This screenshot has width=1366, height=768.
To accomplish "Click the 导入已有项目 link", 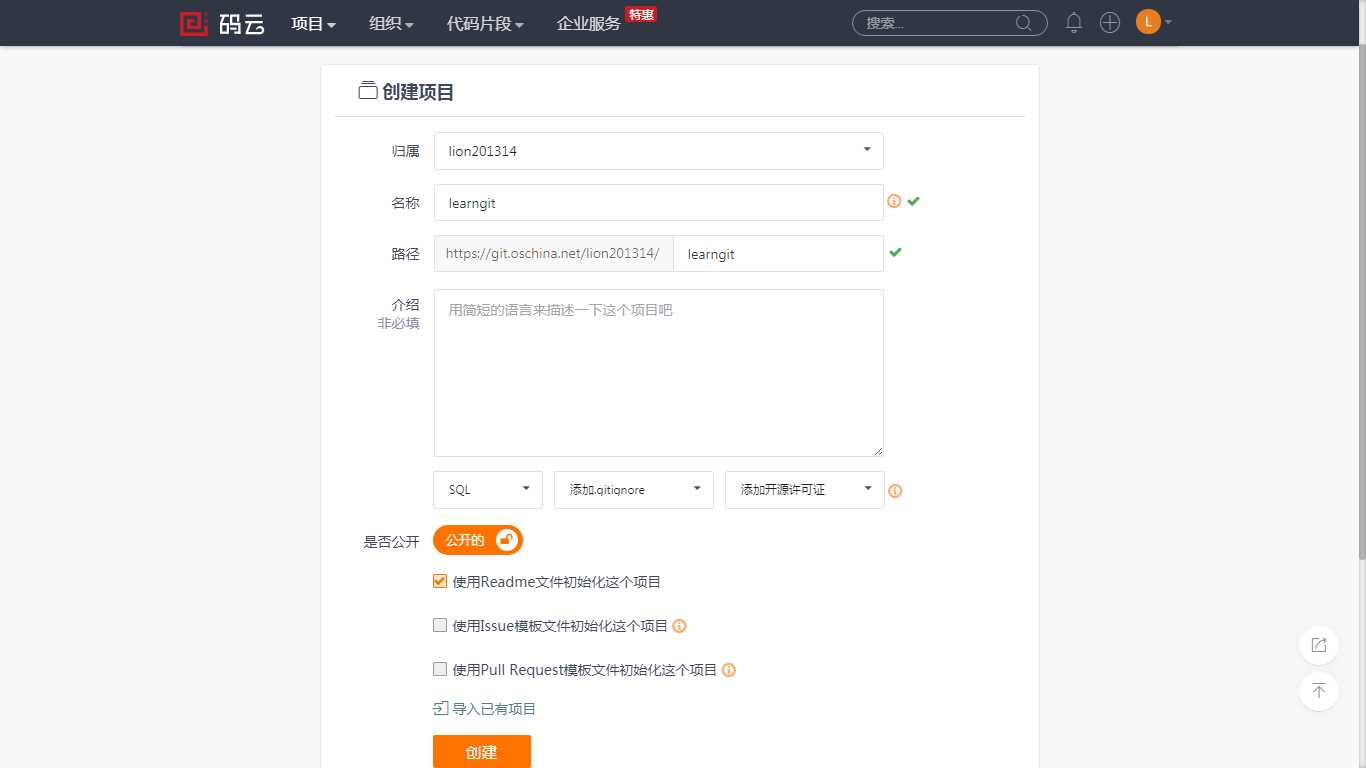I will [x=494, y=709].
